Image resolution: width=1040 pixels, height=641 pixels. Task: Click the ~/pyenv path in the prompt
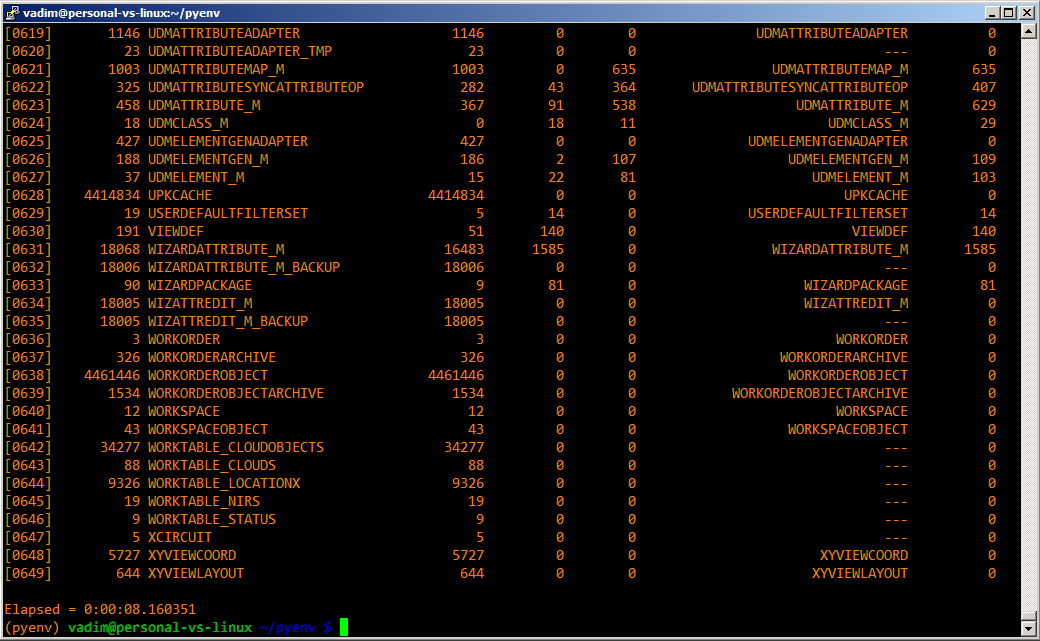[x=288, y=627]
